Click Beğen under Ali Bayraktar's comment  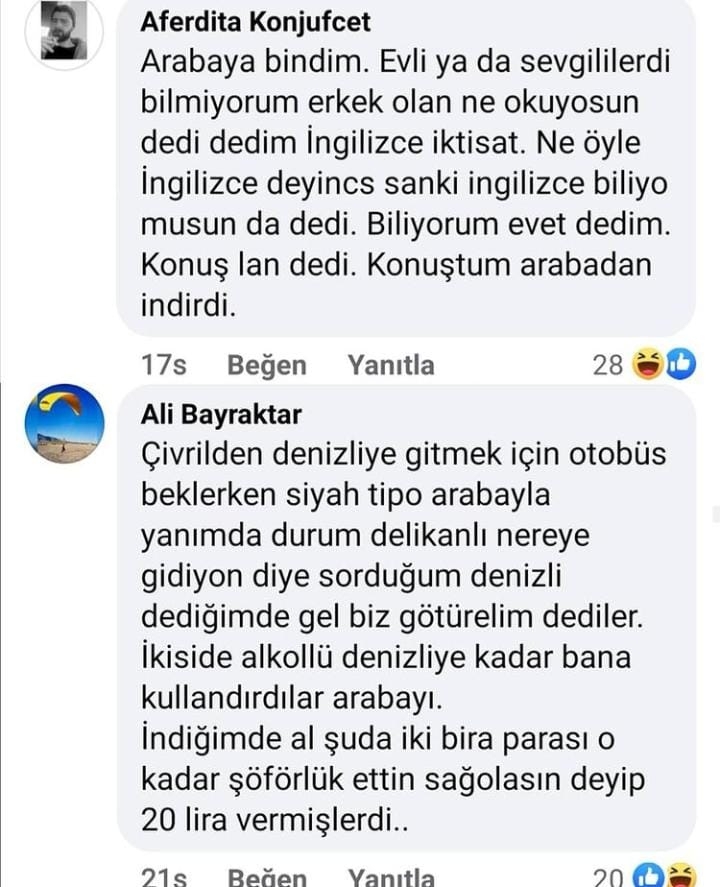266,877
